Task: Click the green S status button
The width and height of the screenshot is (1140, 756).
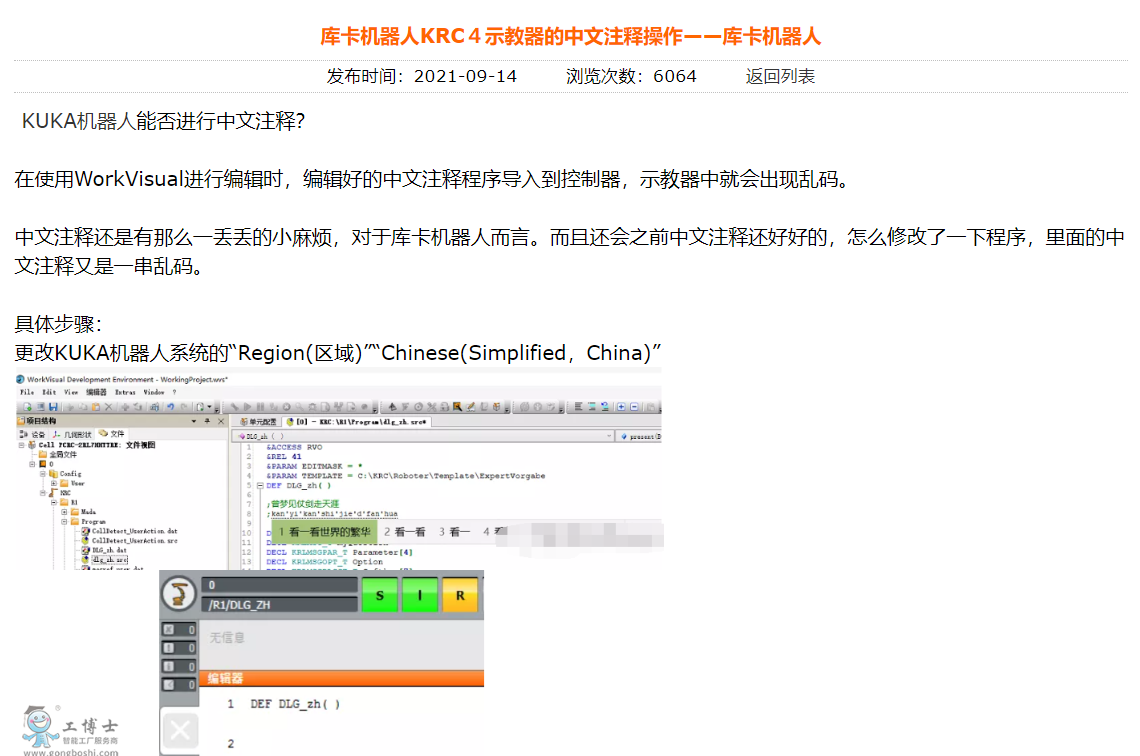Action: 380,595
